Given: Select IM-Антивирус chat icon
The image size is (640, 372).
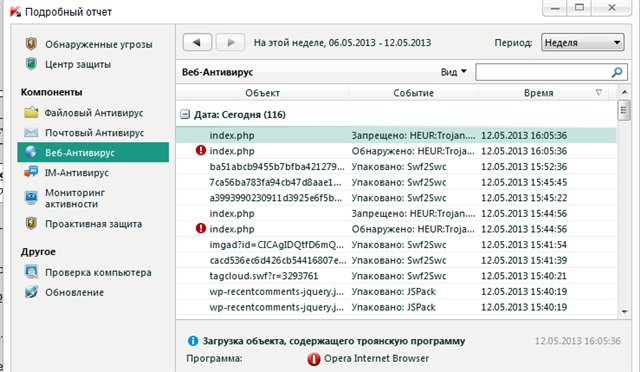Looking at the screenshot, I should [31, 172].
